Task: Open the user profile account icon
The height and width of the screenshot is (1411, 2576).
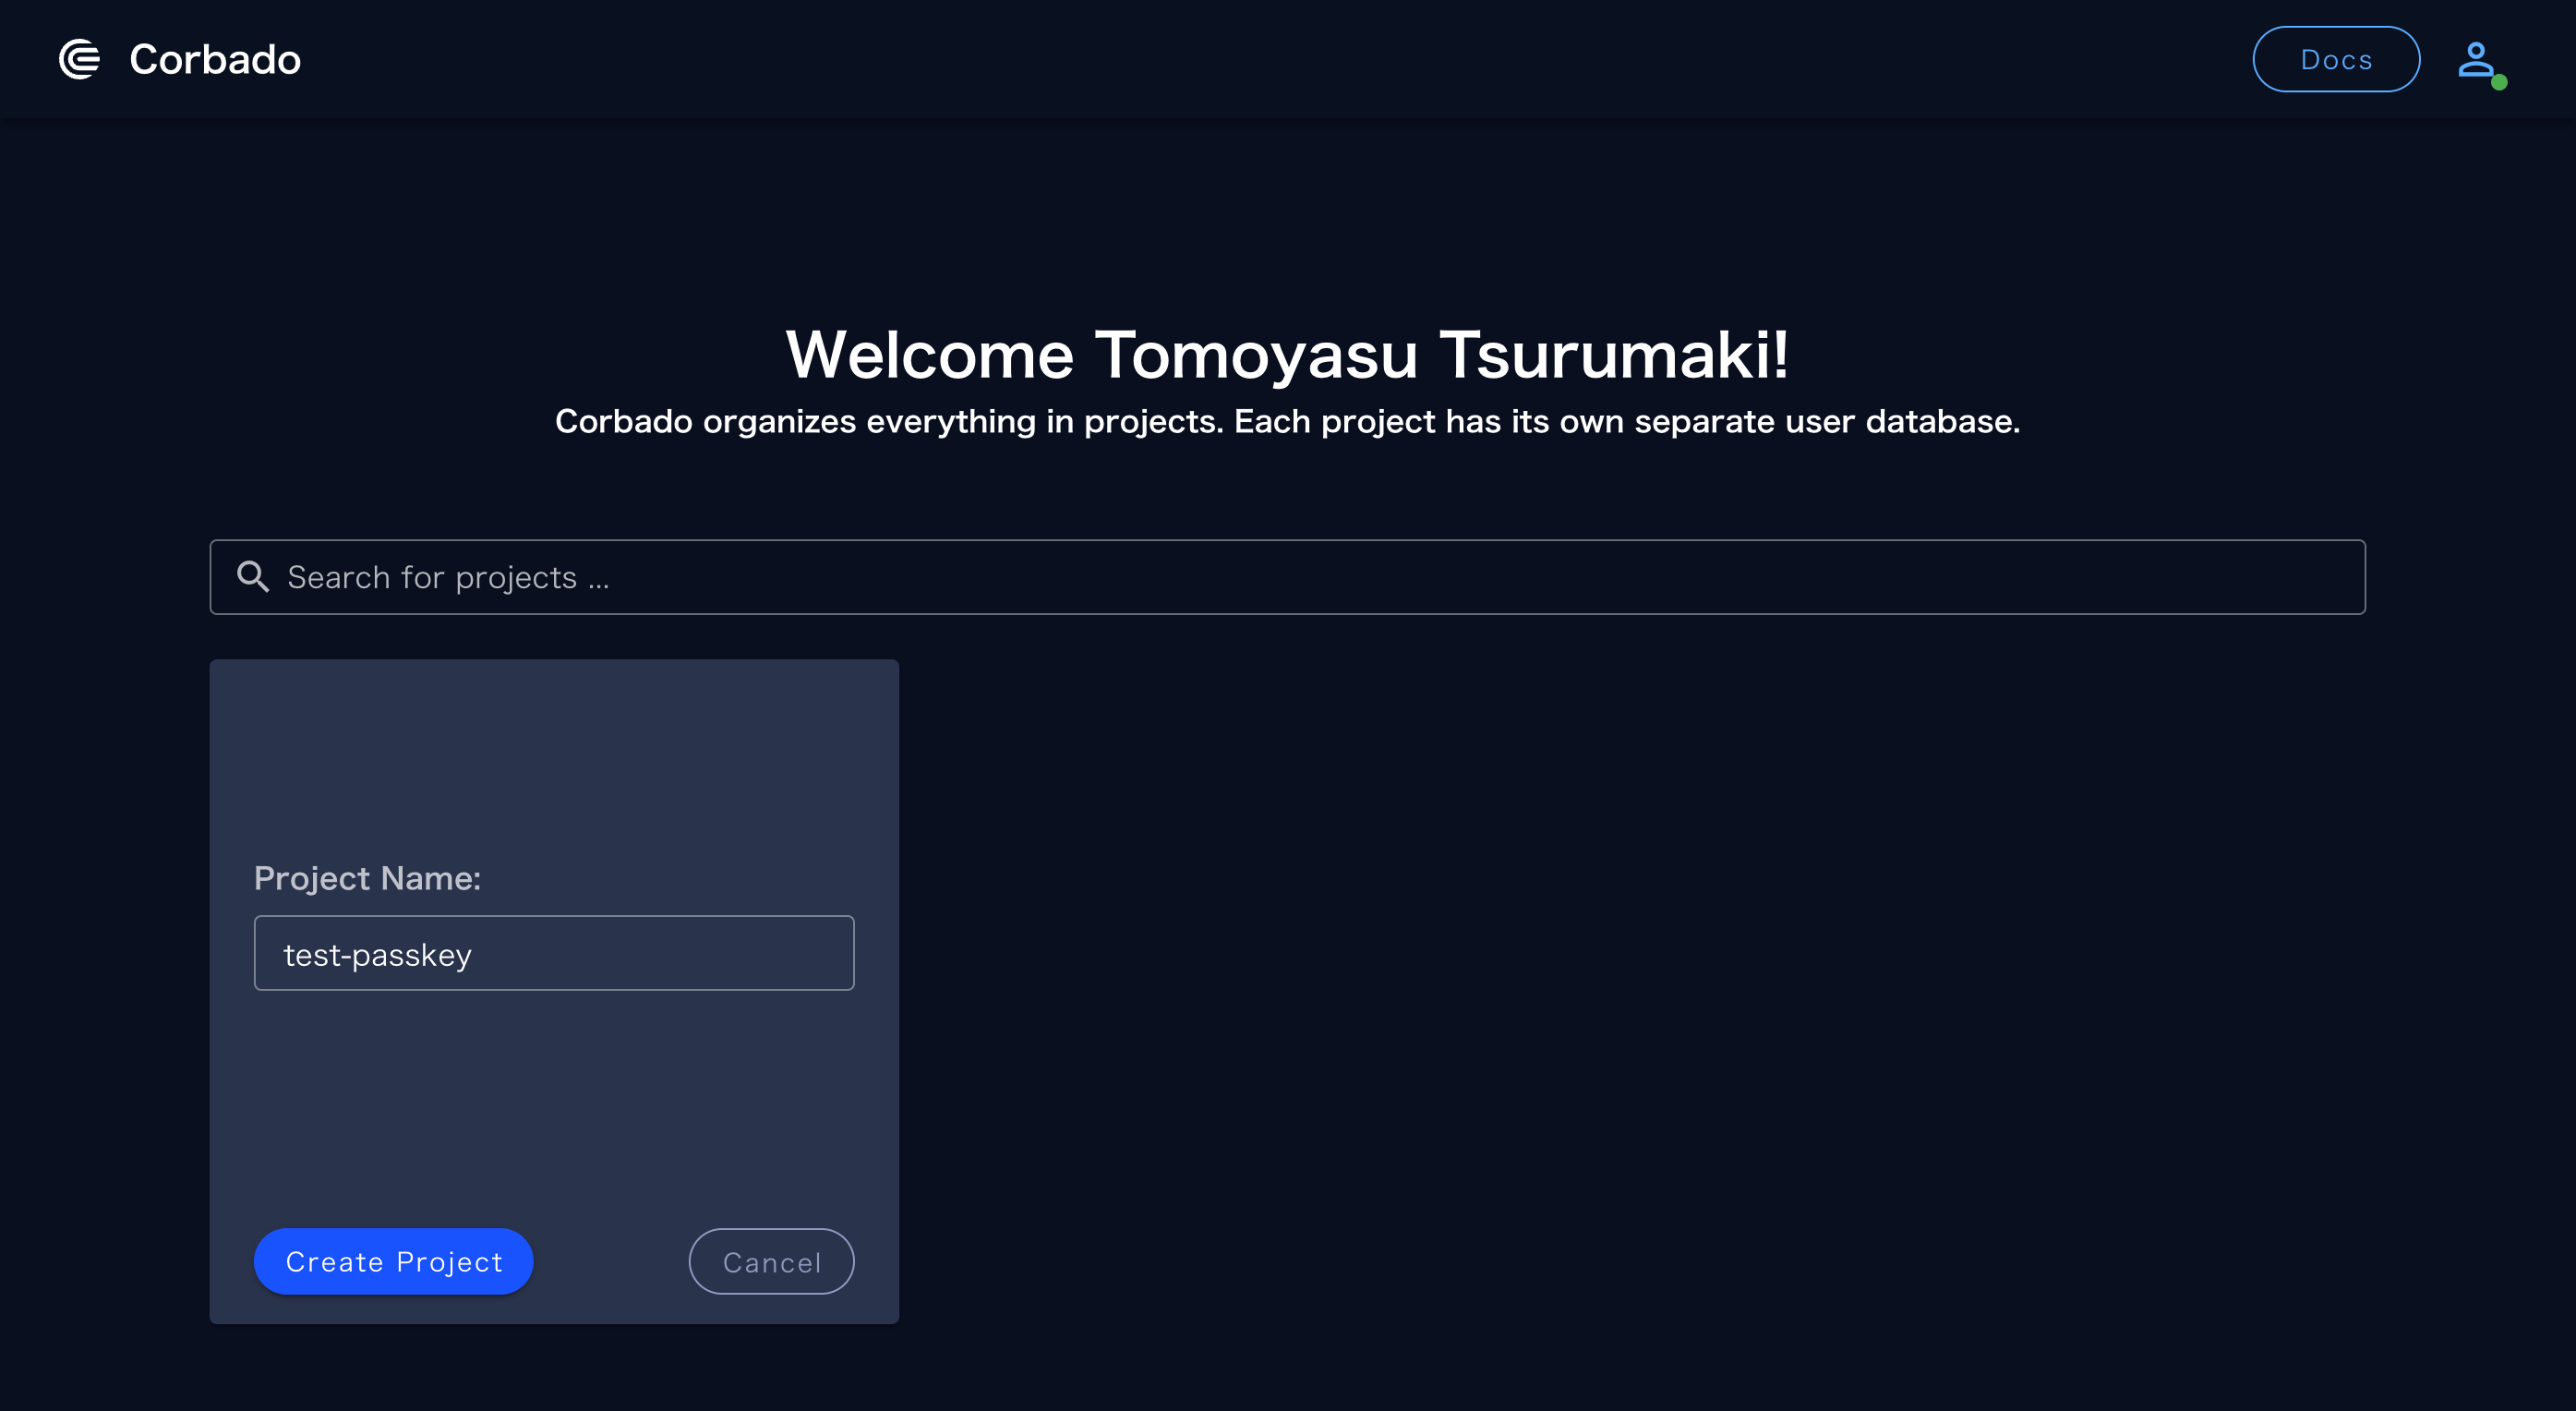Action: (2475, 59)
